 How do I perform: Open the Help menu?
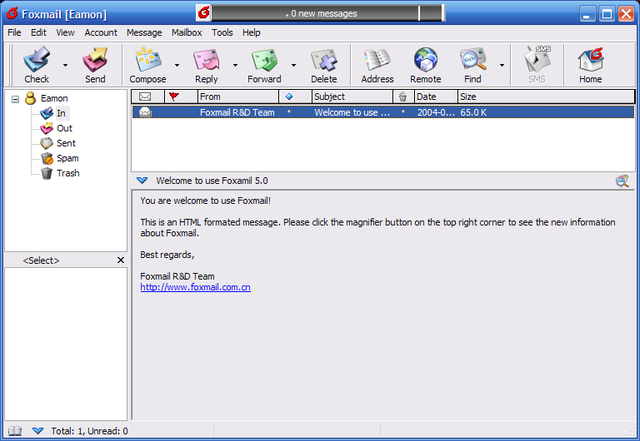coord(251,33)
